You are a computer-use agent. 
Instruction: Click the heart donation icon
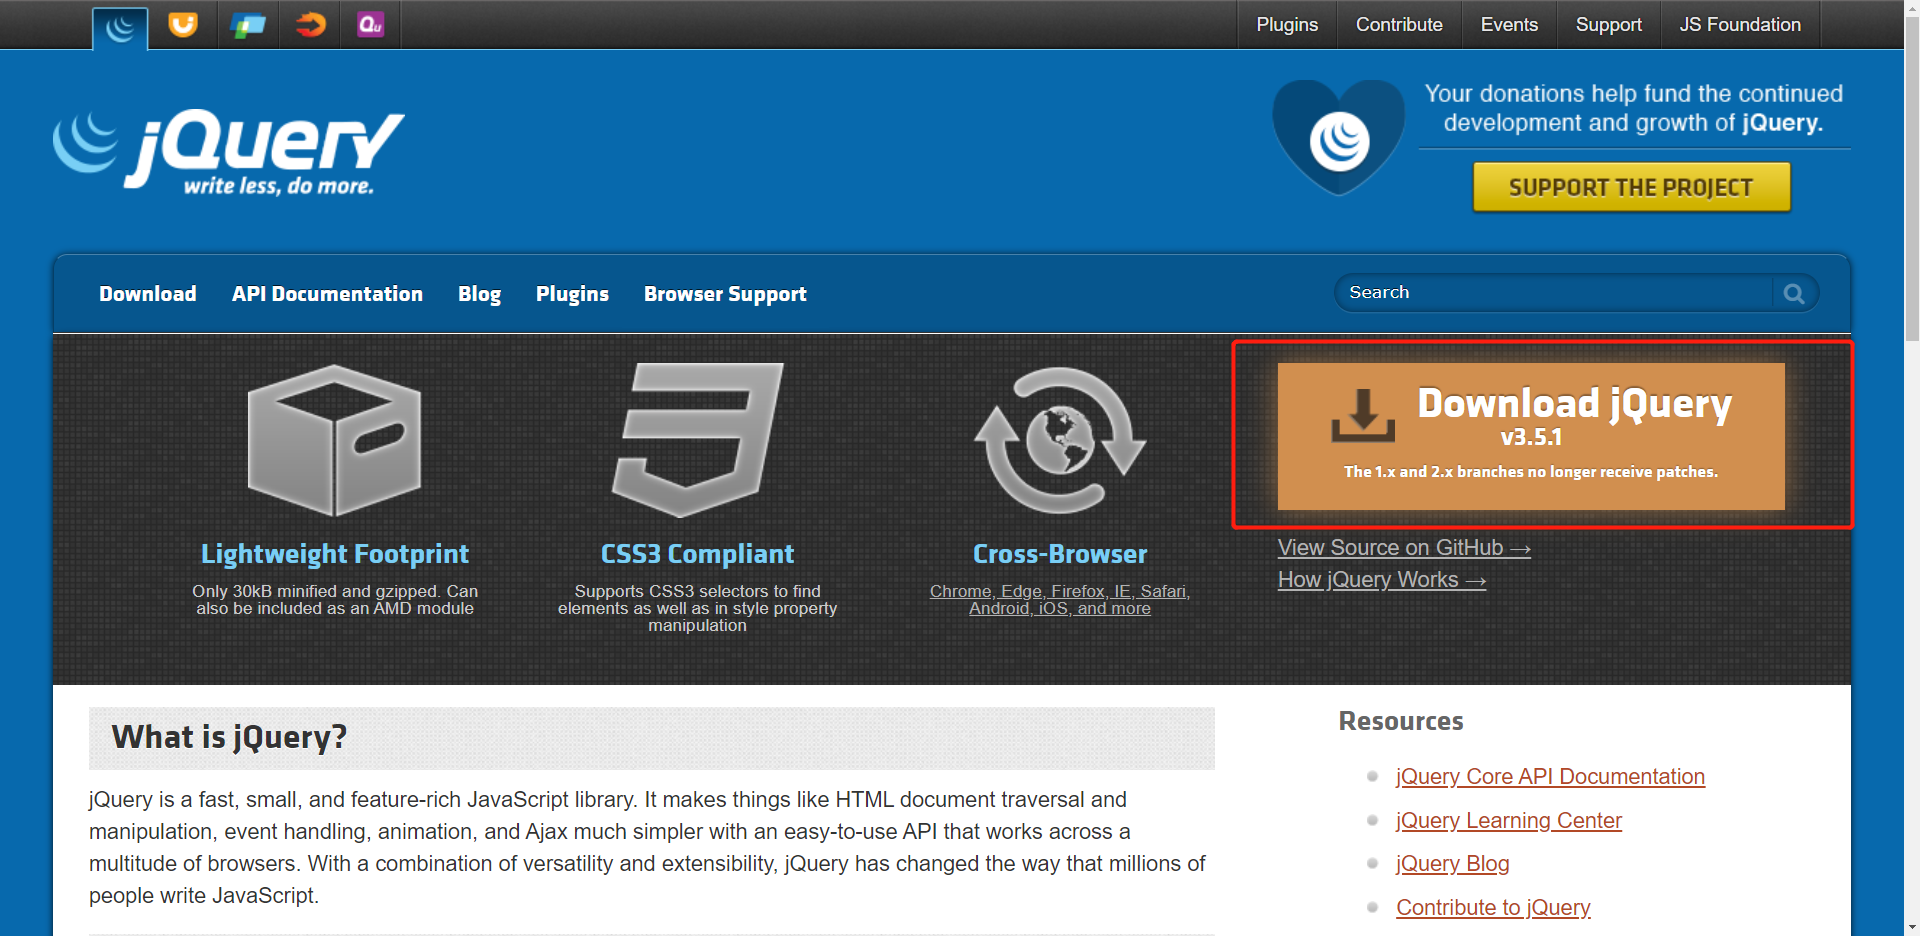pyautogui.click(x=1338, y=138)
